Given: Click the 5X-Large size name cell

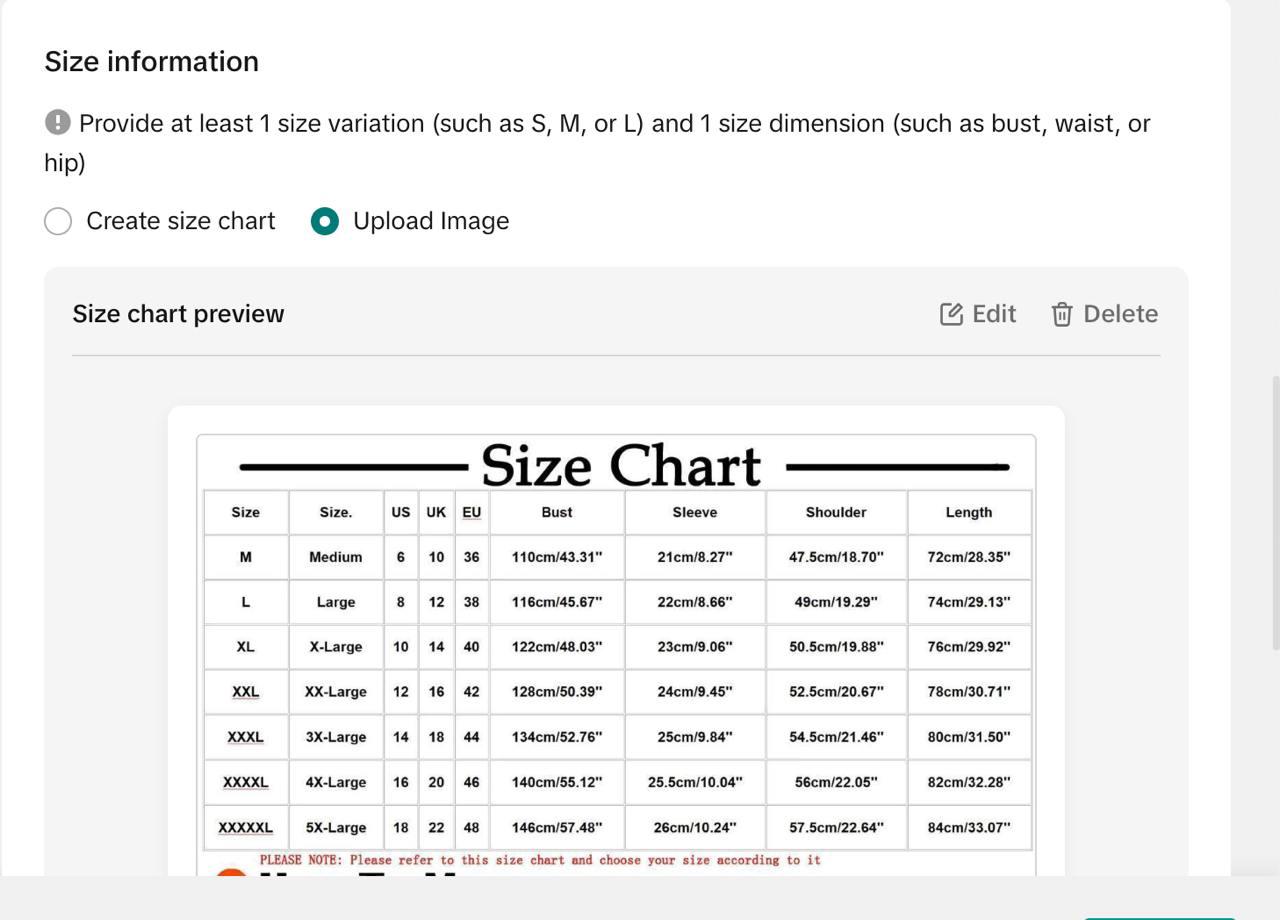Looking at the screenshot, I should coord(335,828).
